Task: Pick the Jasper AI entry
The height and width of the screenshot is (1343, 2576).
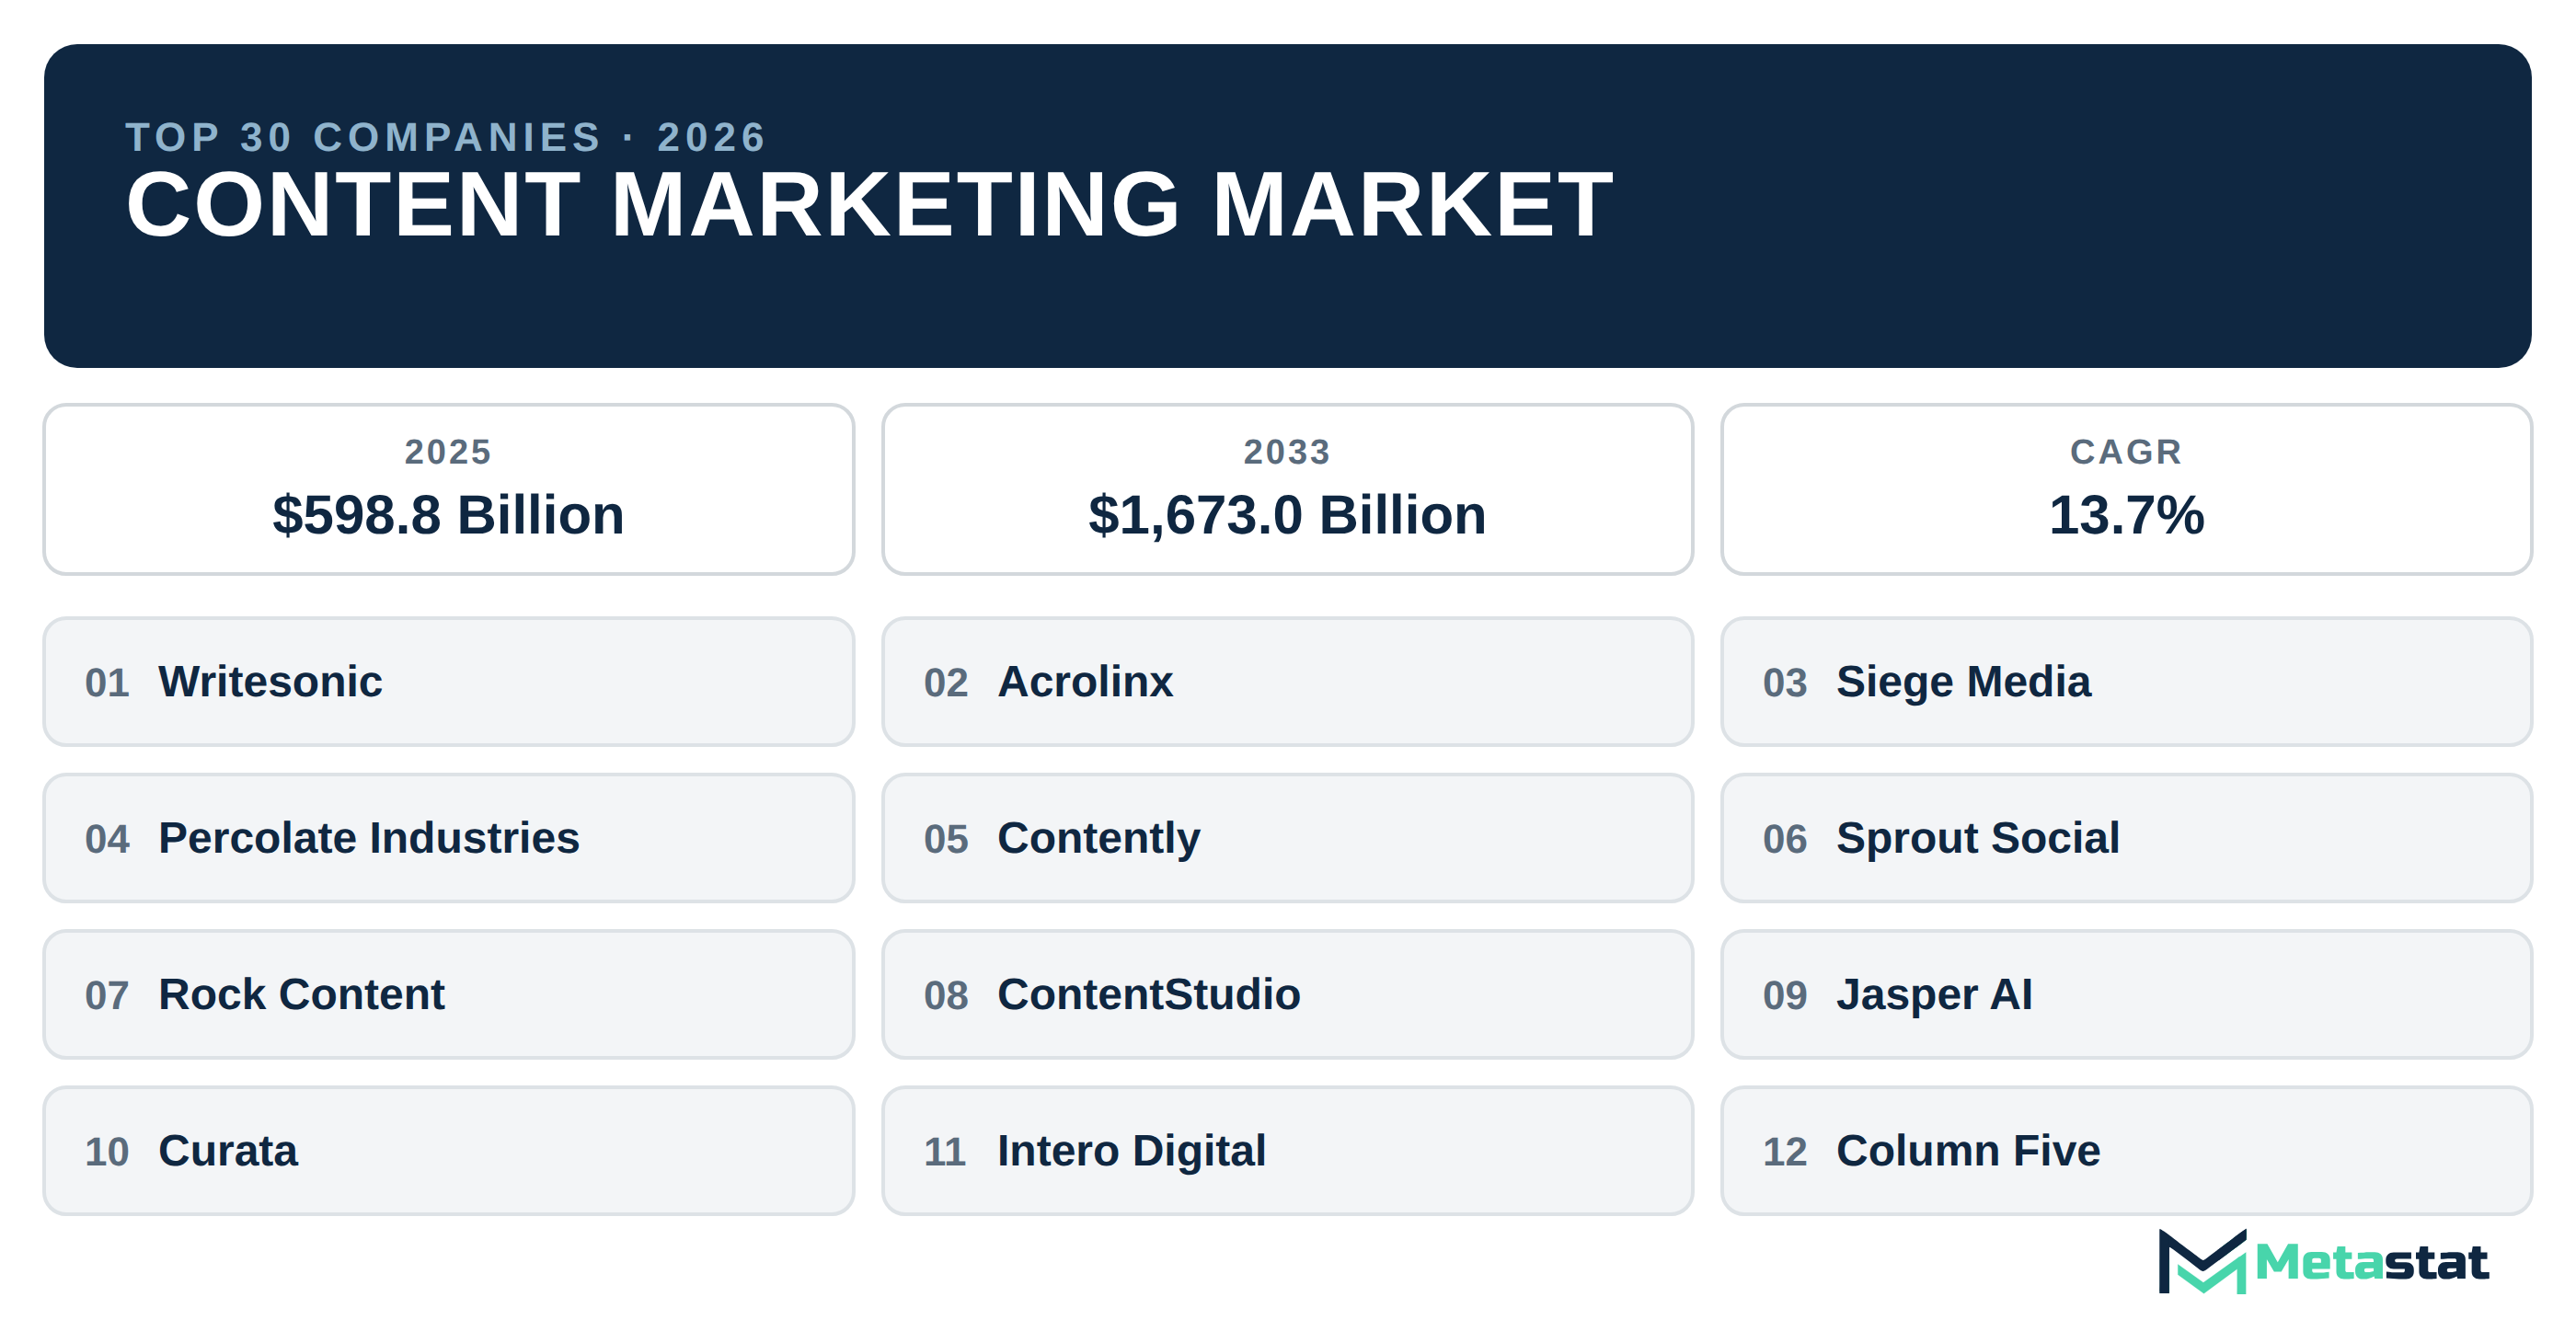Action: (x=2126, y=995)
